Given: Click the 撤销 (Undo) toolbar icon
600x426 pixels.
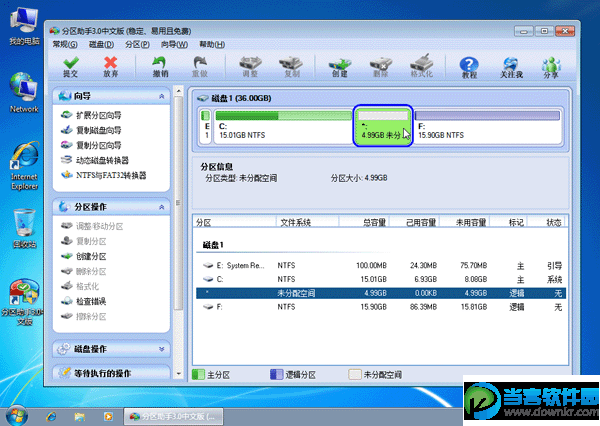Looking at the screenshot, I should tap(160, 67).
